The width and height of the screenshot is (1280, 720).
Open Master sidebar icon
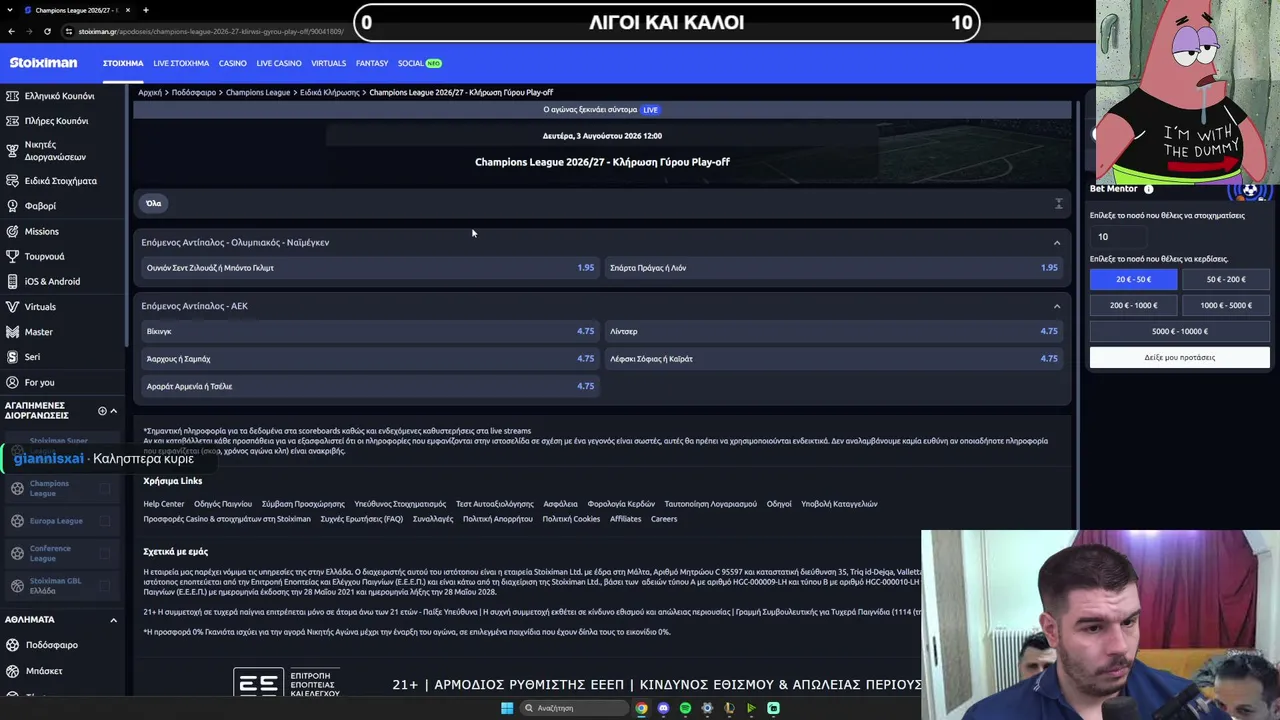tap(13, 332)
